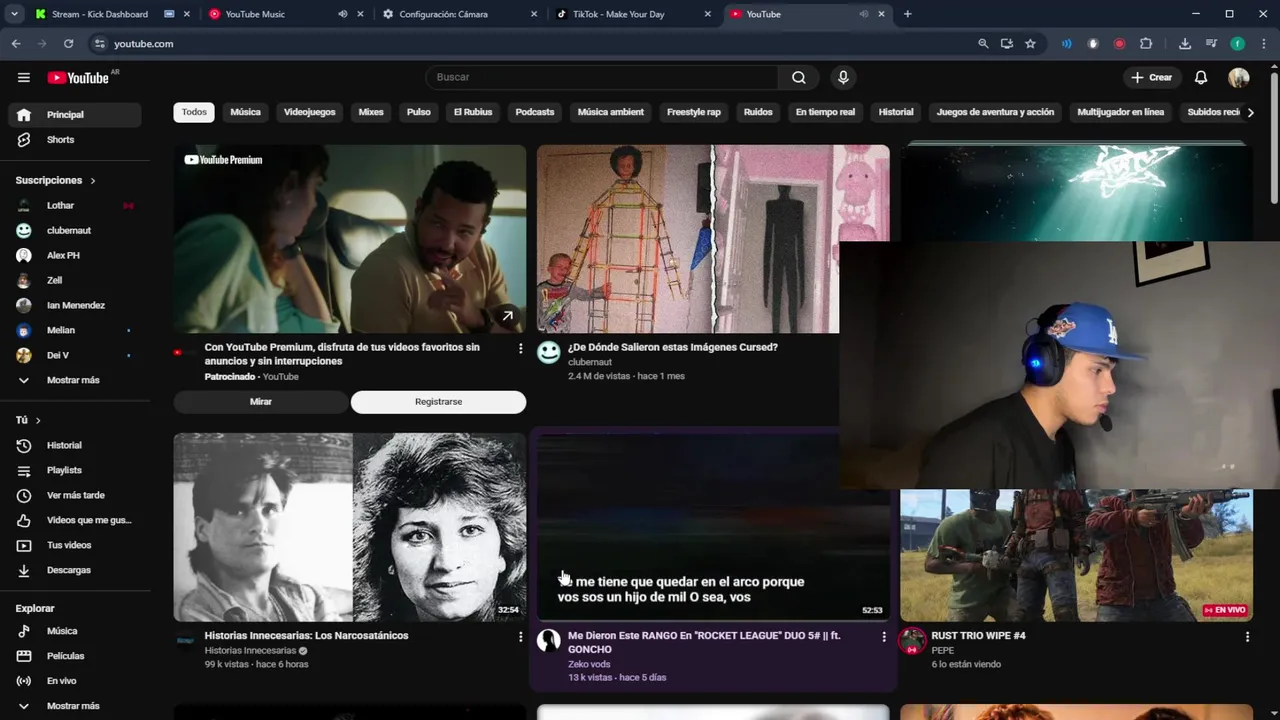Open Chrome downloads icon
Screen dimensions: 1280x720
point(1185,44)
